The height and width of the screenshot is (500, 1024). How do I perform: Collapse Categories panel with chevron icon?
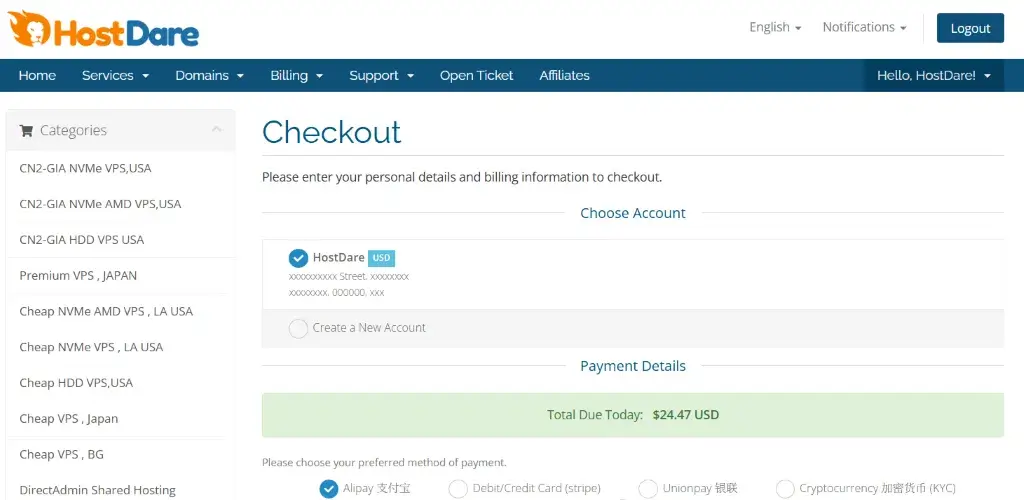pyautogui.click(x=217, y=130)
